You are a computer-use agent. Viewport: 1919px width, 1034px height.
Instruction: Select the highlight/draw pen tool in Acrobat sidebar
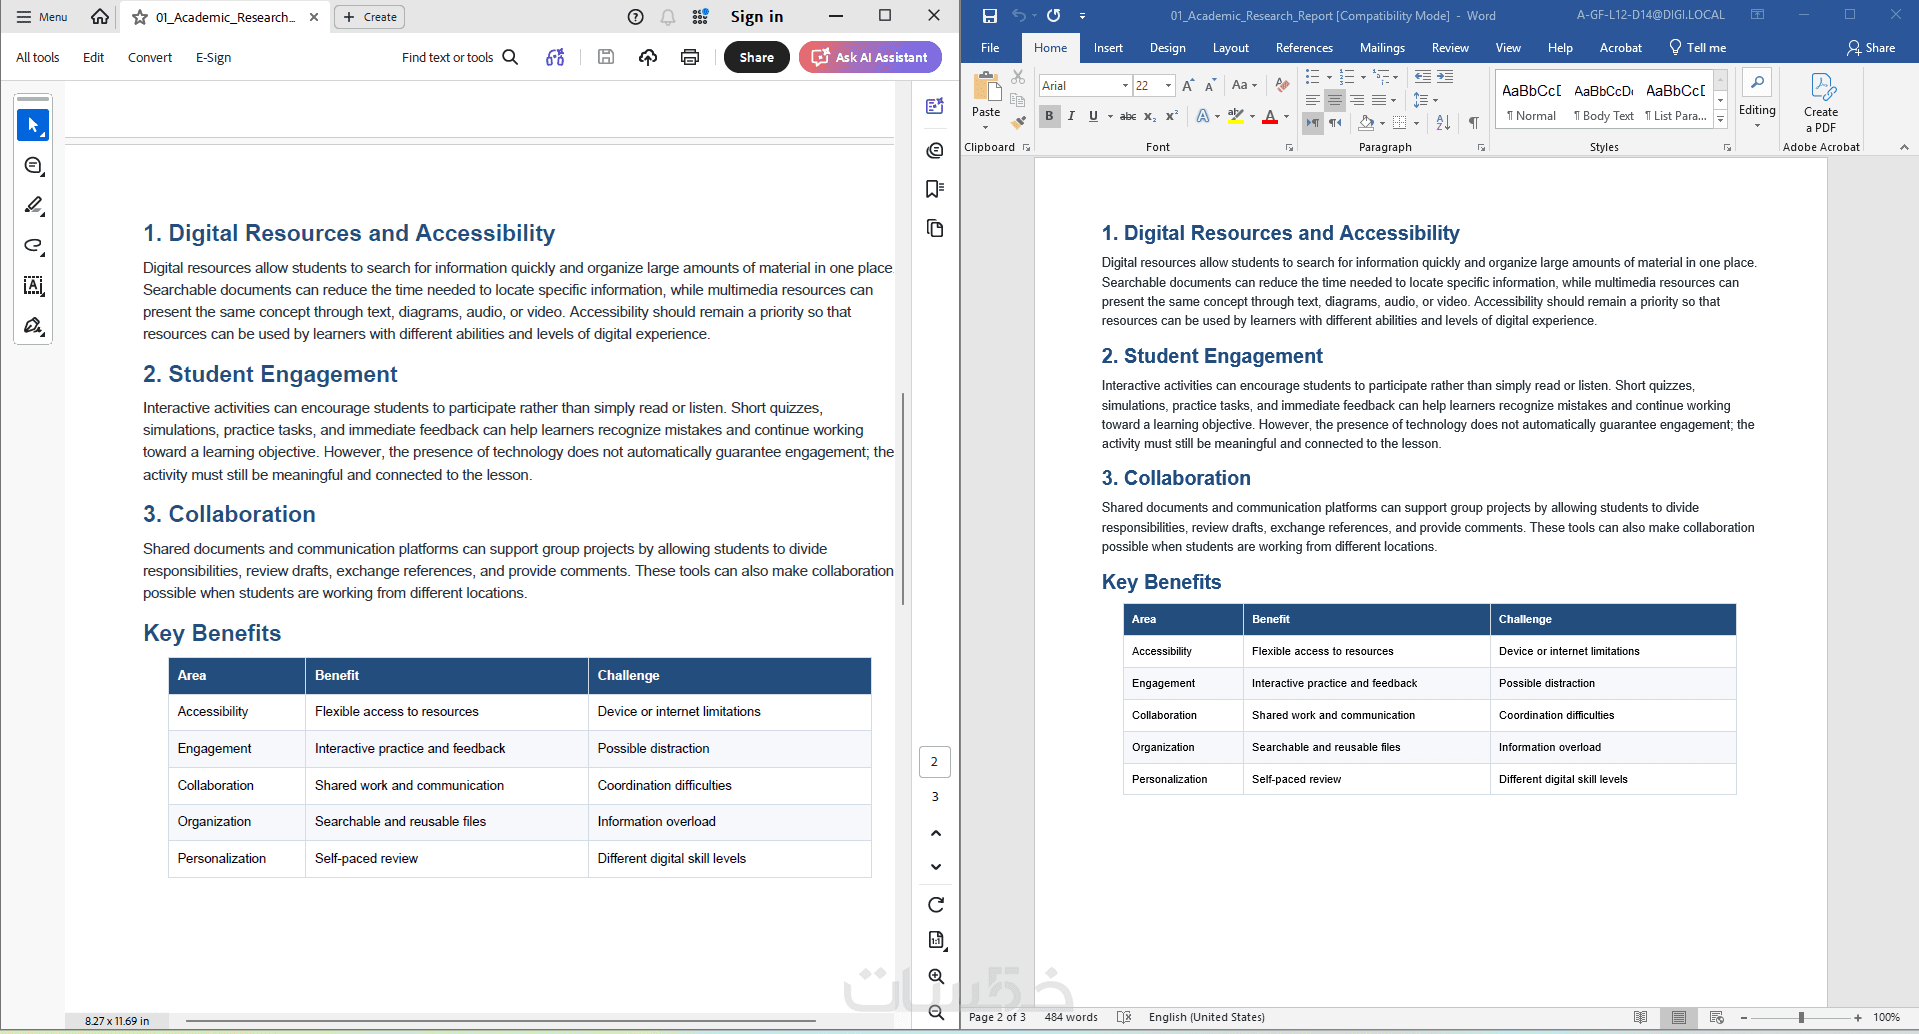point(33,205)
